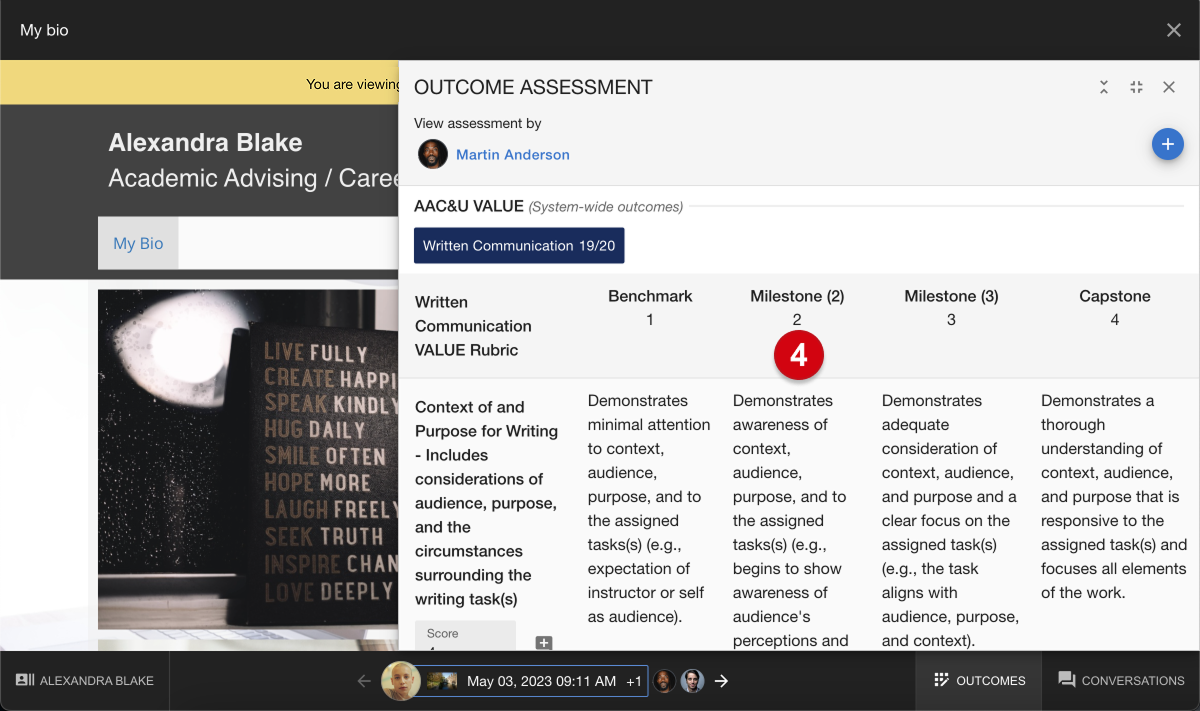Open the Alexandra Blake portfolio button
1200x711 pixels.
click(x=85, y=681)
